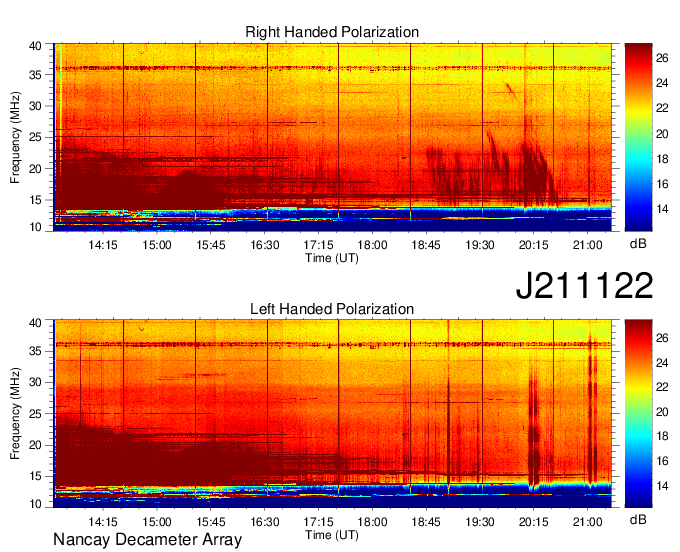This screenshot has height=552, width=680.
Task: Click the "dB" unit under the Right Handed color bar
Action: pyautogui.click(x=638, y=244)
